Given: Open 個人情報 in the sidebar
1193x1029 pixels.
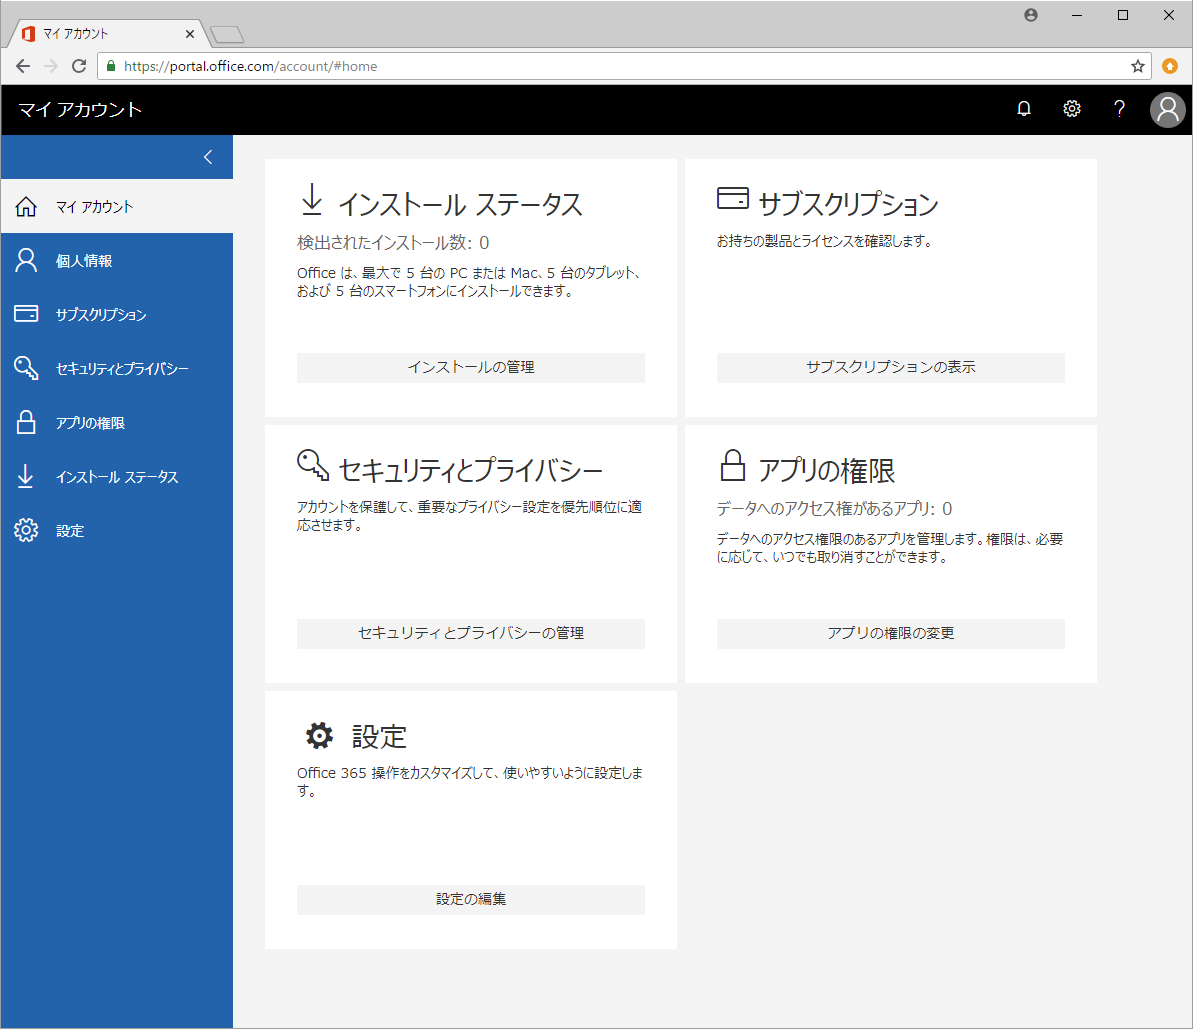Looking at the screenshot, I should coord(84,261).
